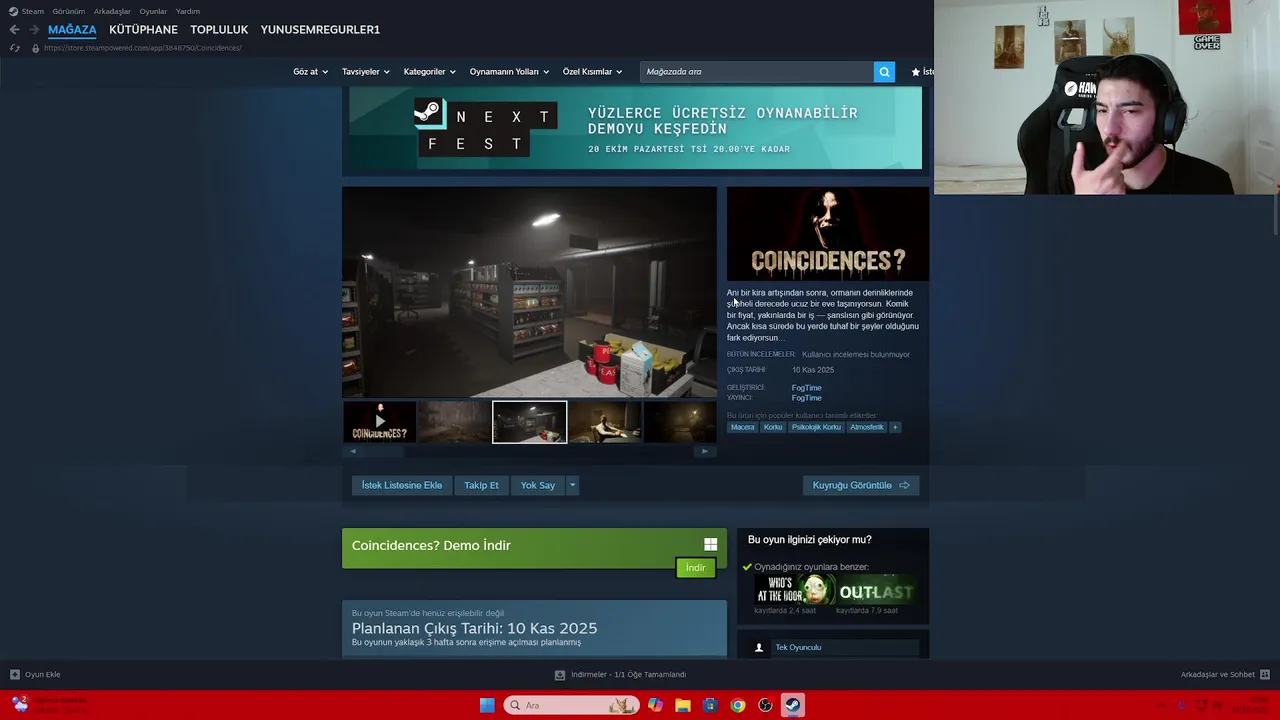Click the single player person icon
The height and width of the screenshot is (720, 1280).
pyautogui.click(x=758, y=647)
